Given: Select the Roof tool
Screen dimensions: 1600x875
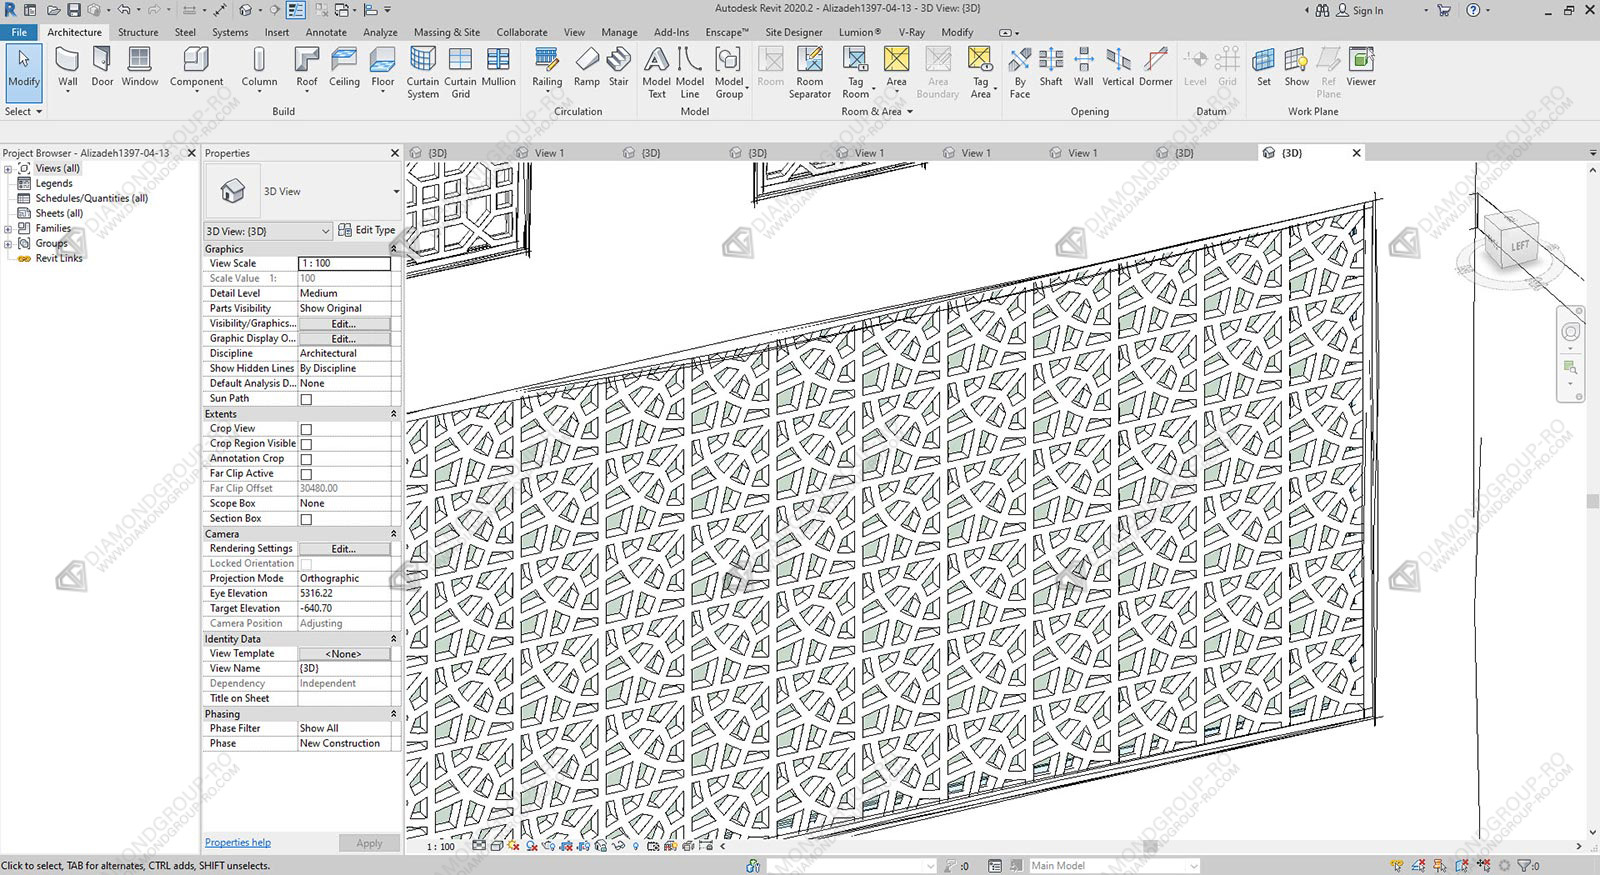Looking at the screenshot, I should 306,68.
